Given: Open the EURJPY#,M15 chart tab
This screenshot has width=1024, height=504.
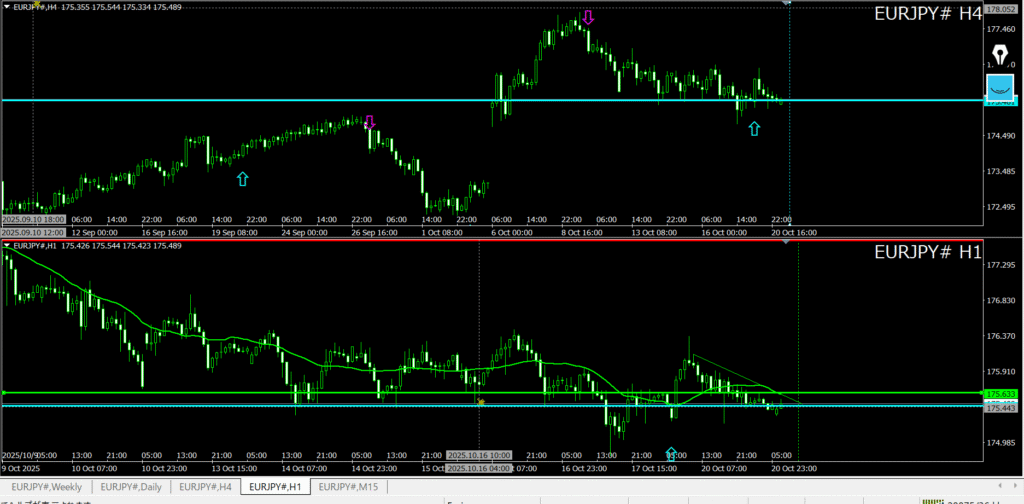Looking at the screenshot, I should pyautogui.click(x=344, y=486).
